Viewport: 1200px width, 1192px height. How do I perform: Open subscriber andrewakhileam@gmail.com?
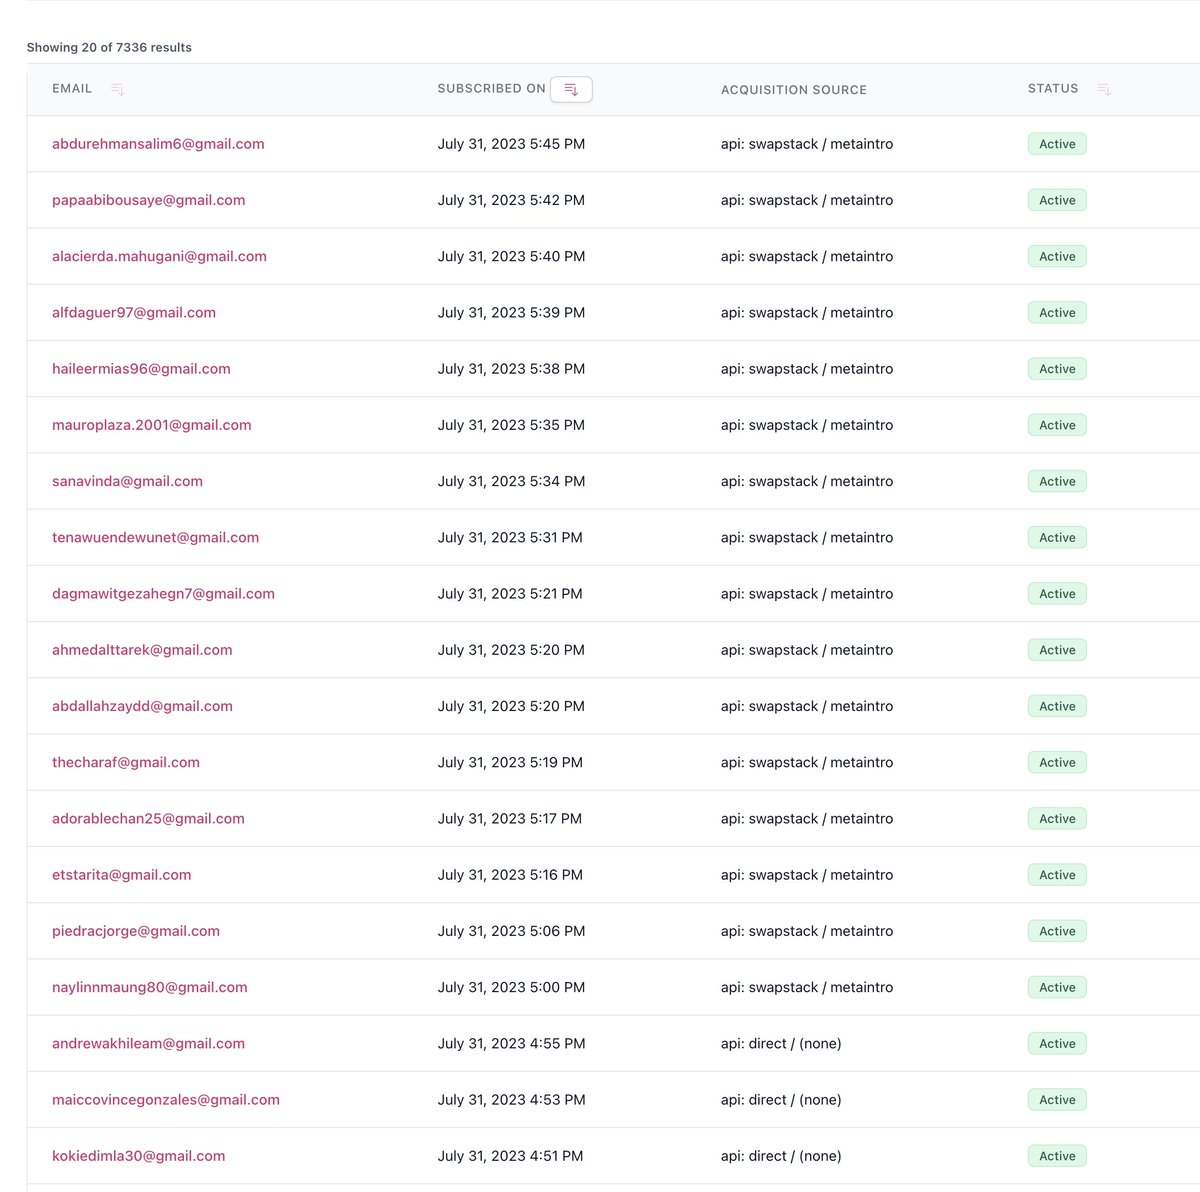tap(148, 1043)
